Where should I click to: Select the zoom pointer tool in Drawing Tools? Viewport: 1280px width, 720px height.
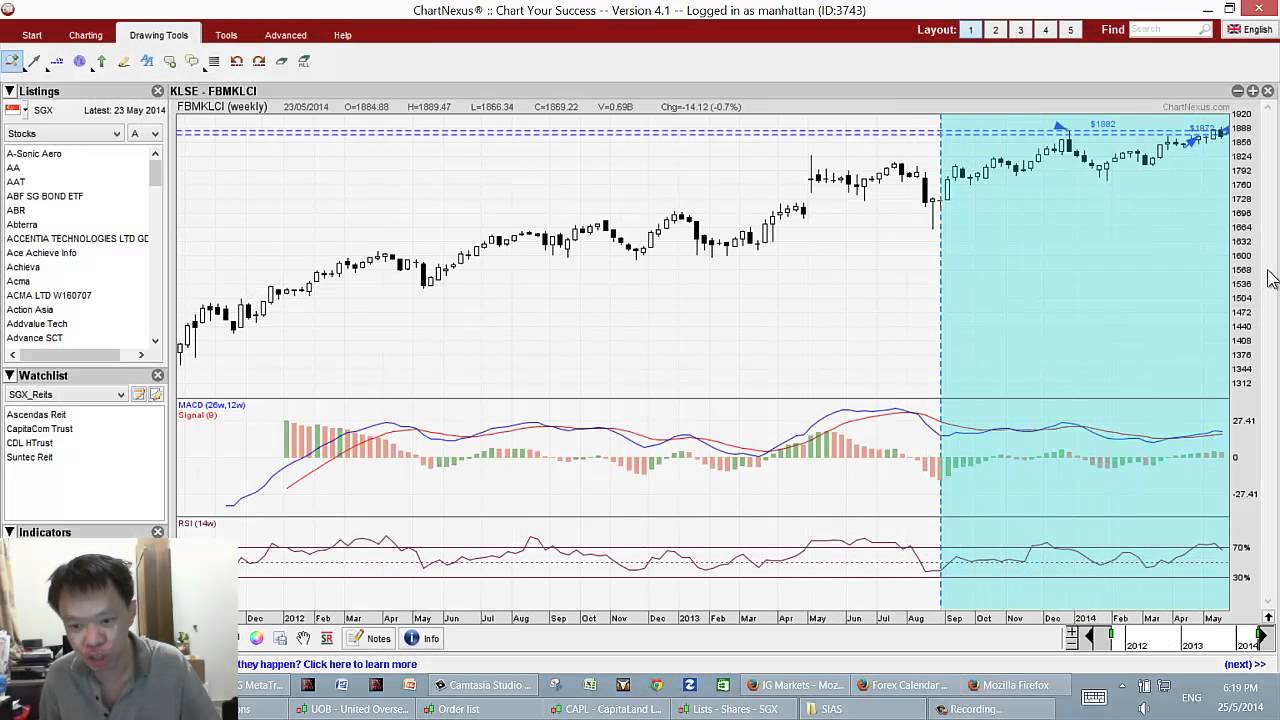pos(12,61)
